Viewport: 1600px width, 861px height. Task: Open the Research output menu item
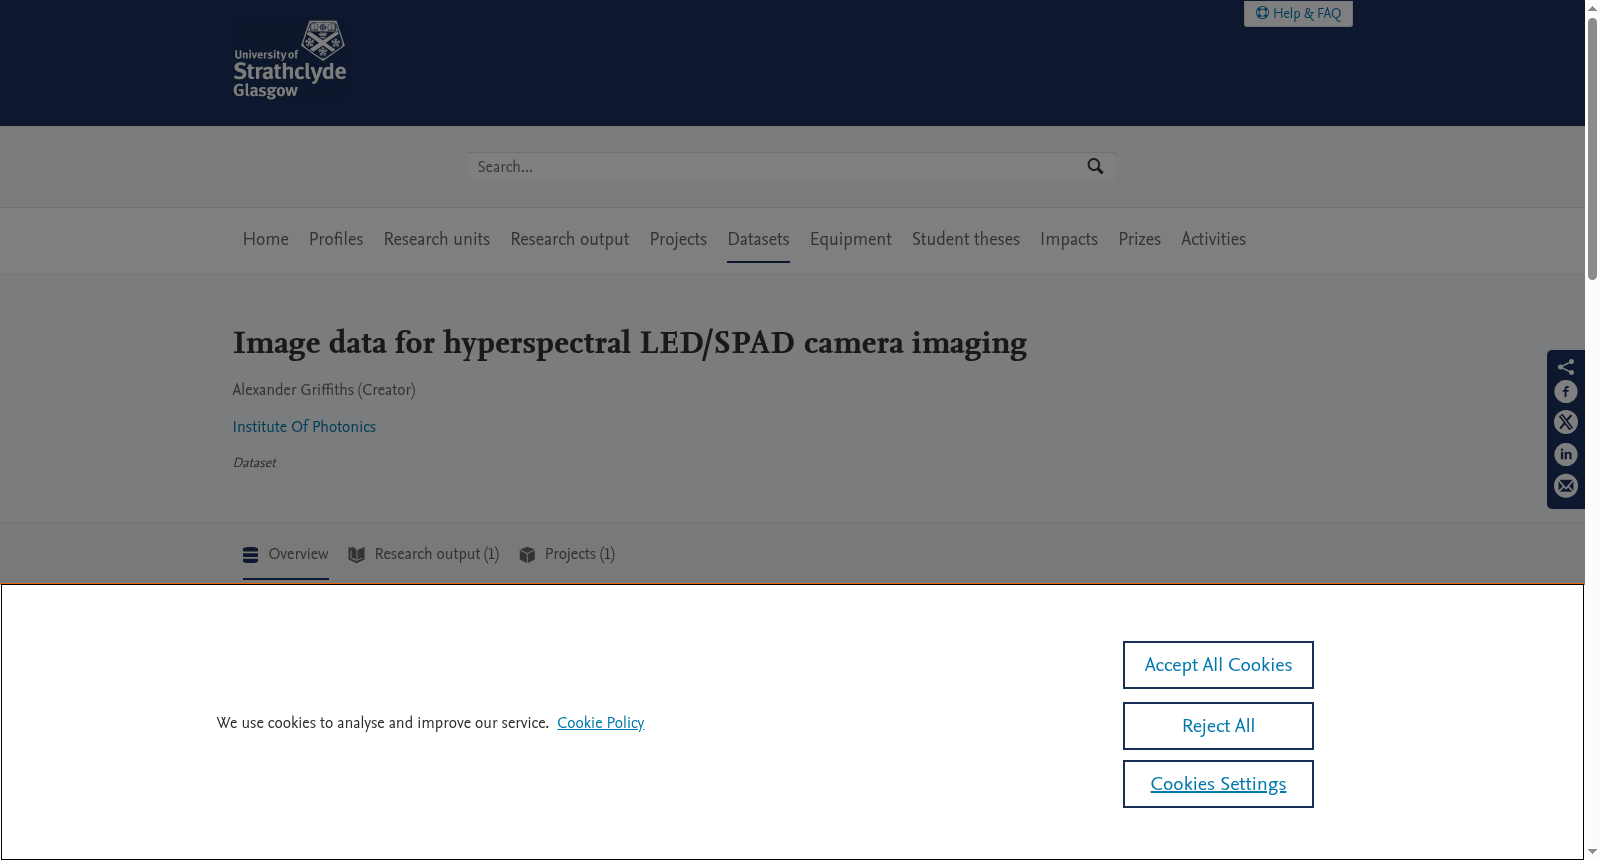(x=570, y=239)
